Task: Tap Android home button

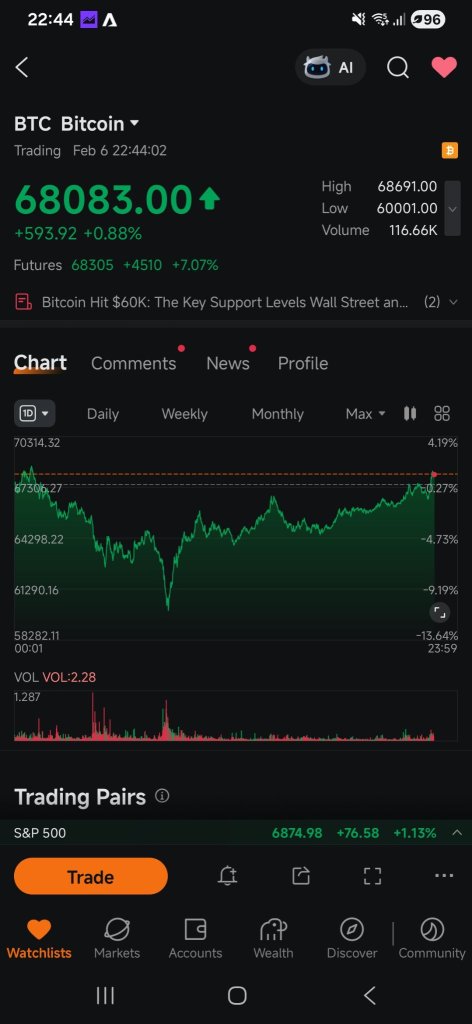Action: (x=237, y=995)
